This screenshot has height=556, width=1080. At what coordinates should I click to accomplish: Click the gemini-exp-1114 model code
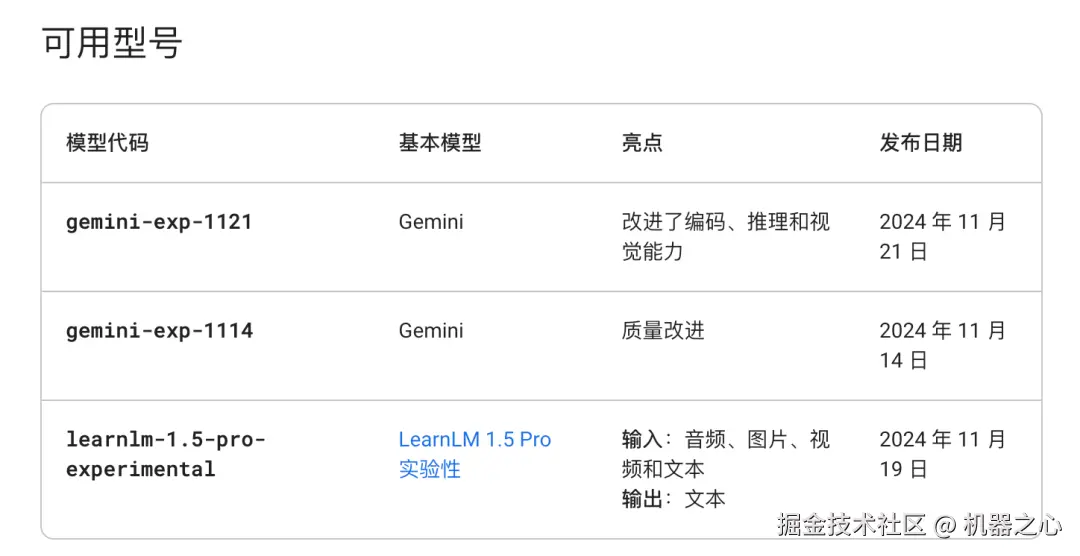159,331
